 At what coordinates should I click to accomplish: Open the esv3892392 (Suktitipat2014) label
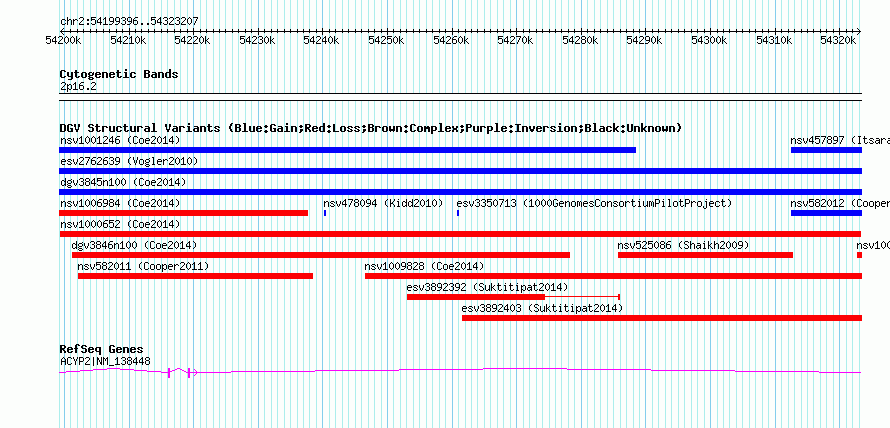(x=487, y=287)
